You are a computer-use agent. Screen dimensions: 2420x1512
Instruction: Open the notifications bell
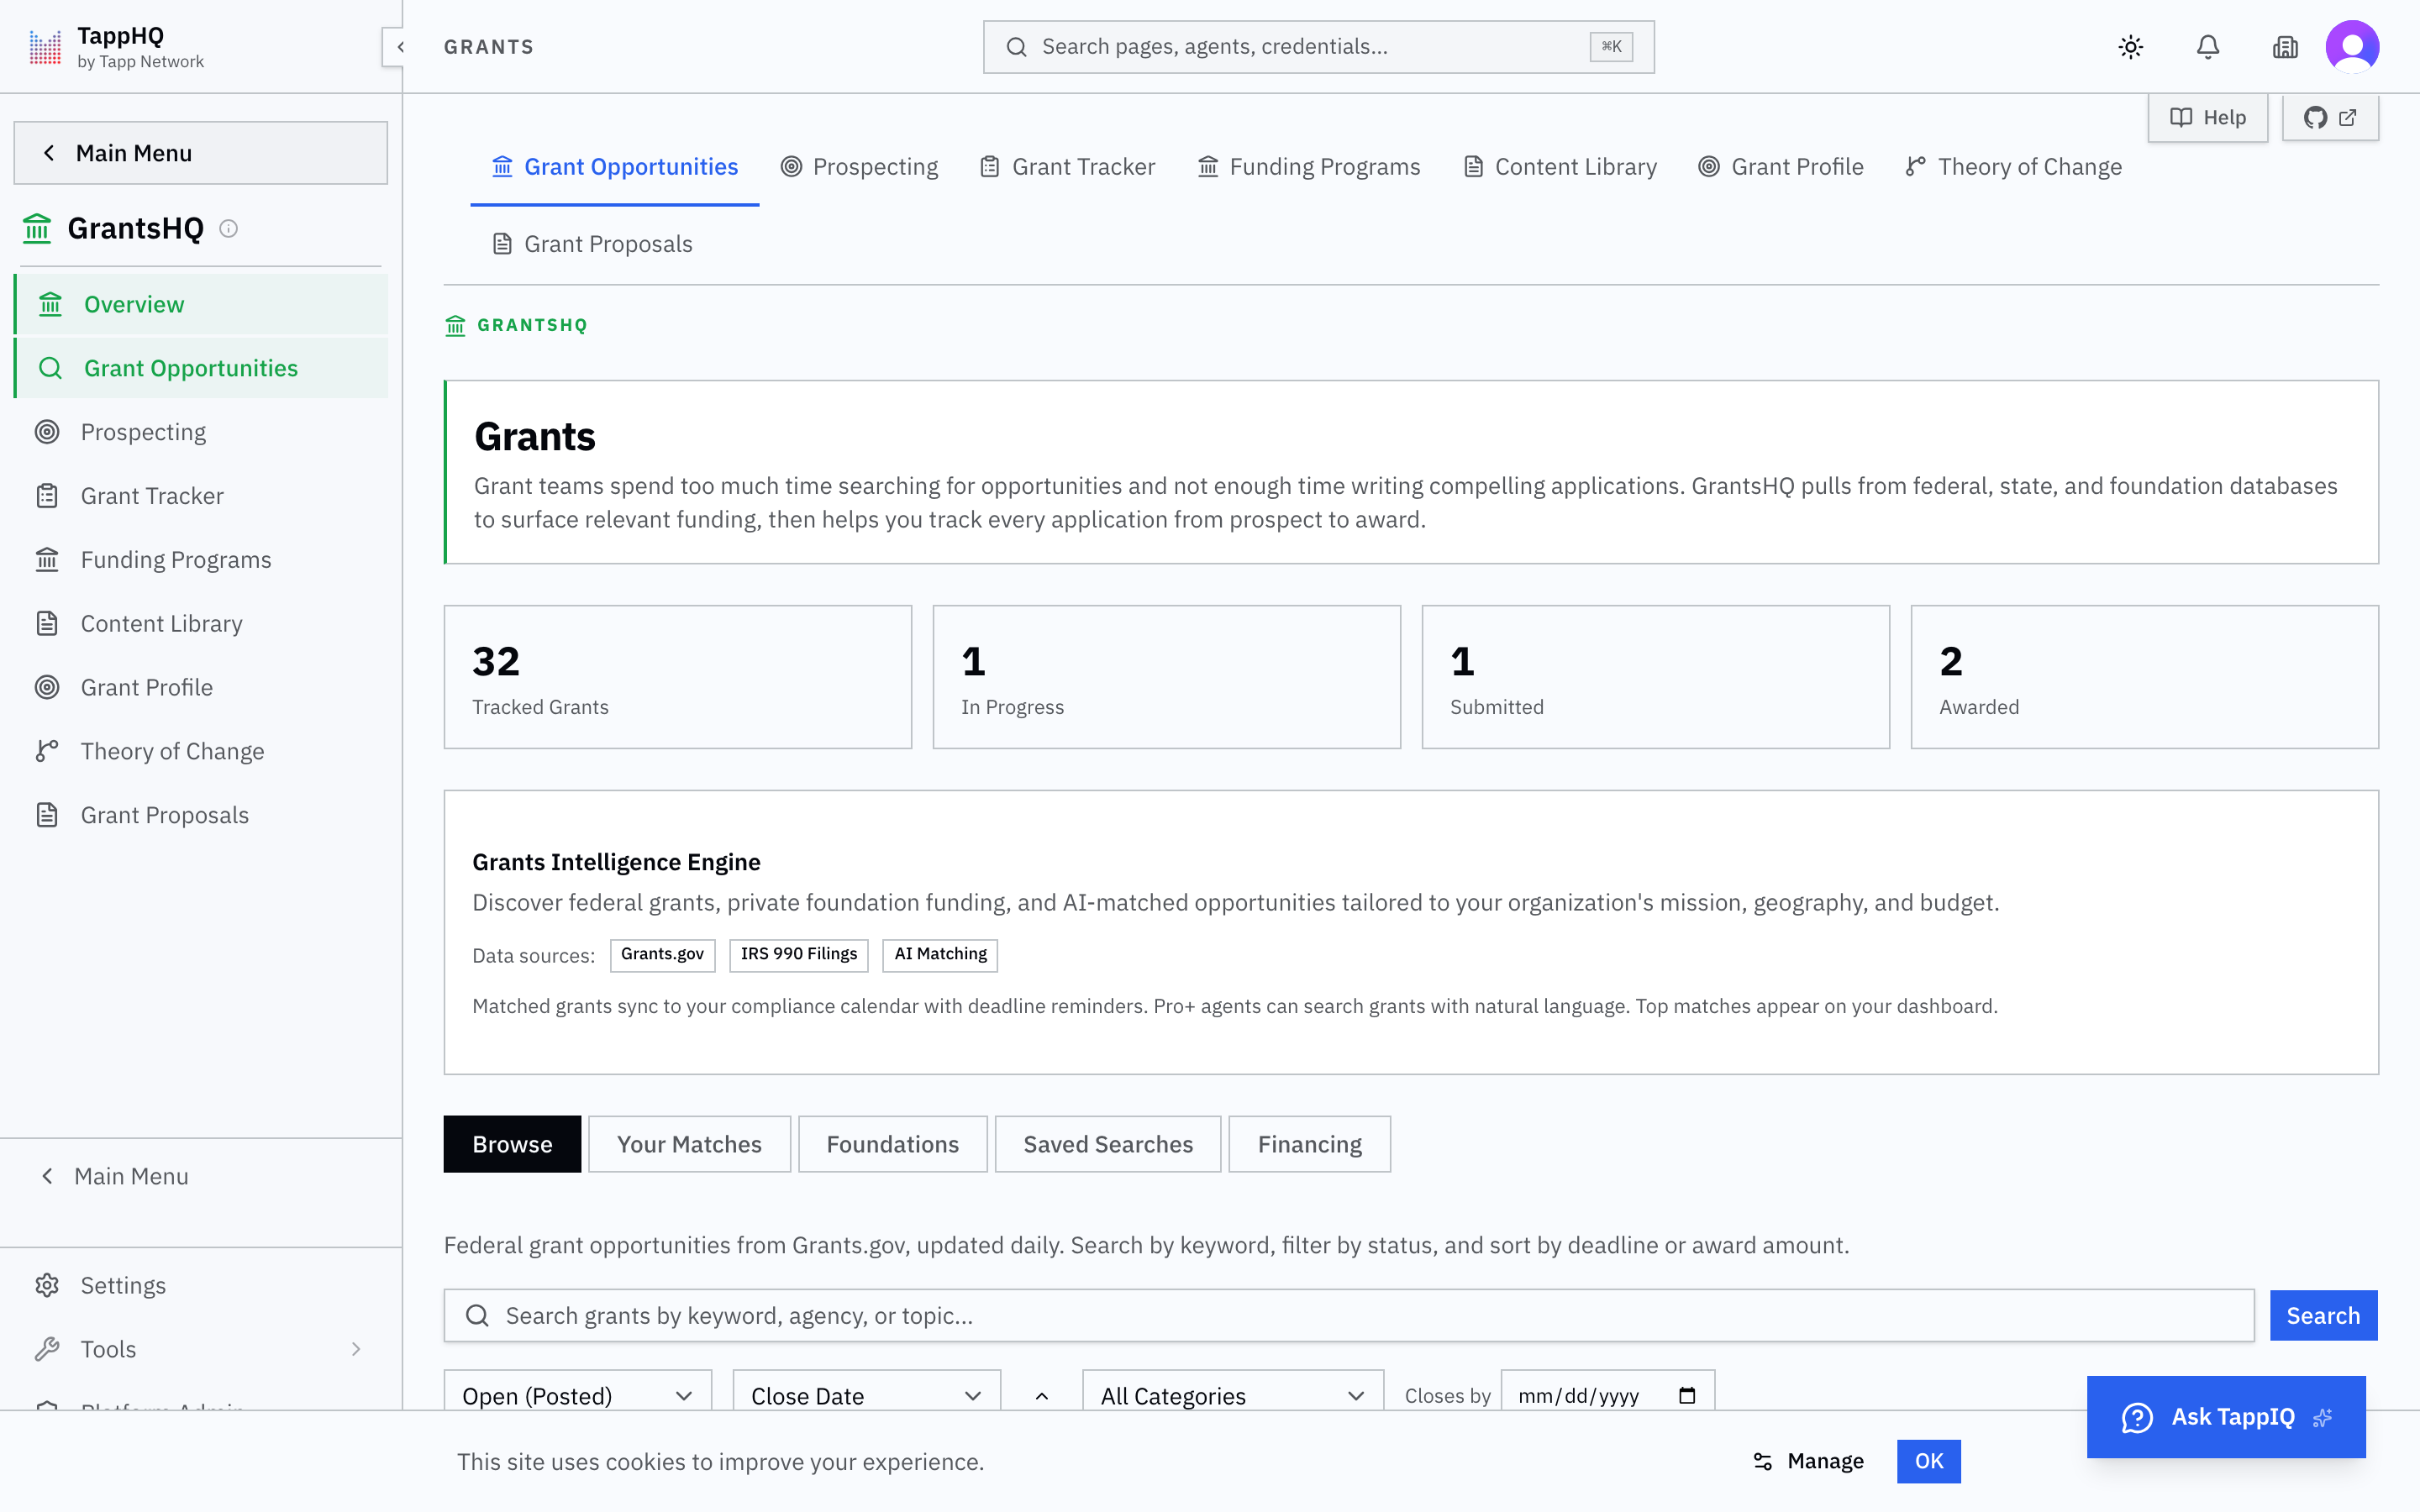(2207, 47)
